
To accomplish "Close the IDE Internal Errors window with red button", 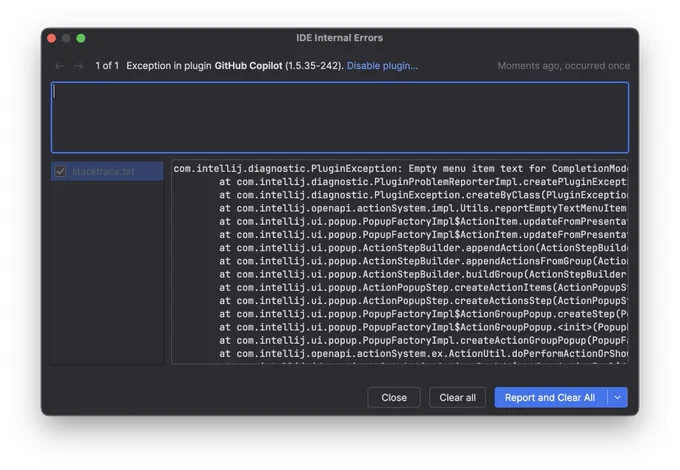I will pyautogui.click(x=52, y=38).
